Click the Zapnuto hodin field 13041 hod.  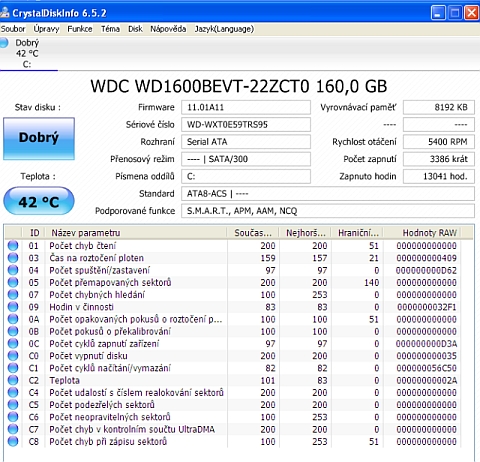point(439,176)
